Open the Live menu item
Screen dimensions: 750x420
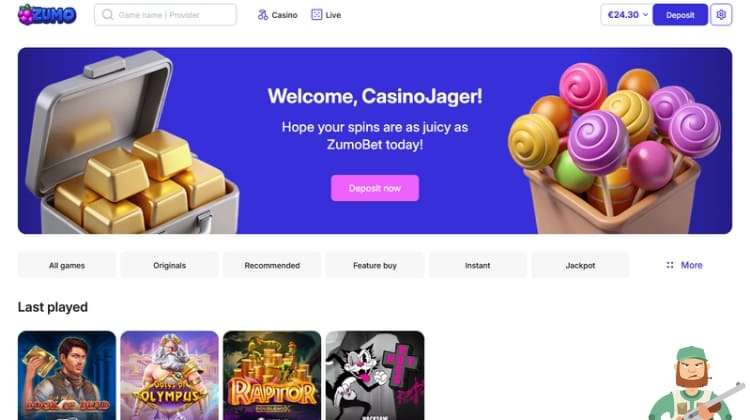pos(333,15)
